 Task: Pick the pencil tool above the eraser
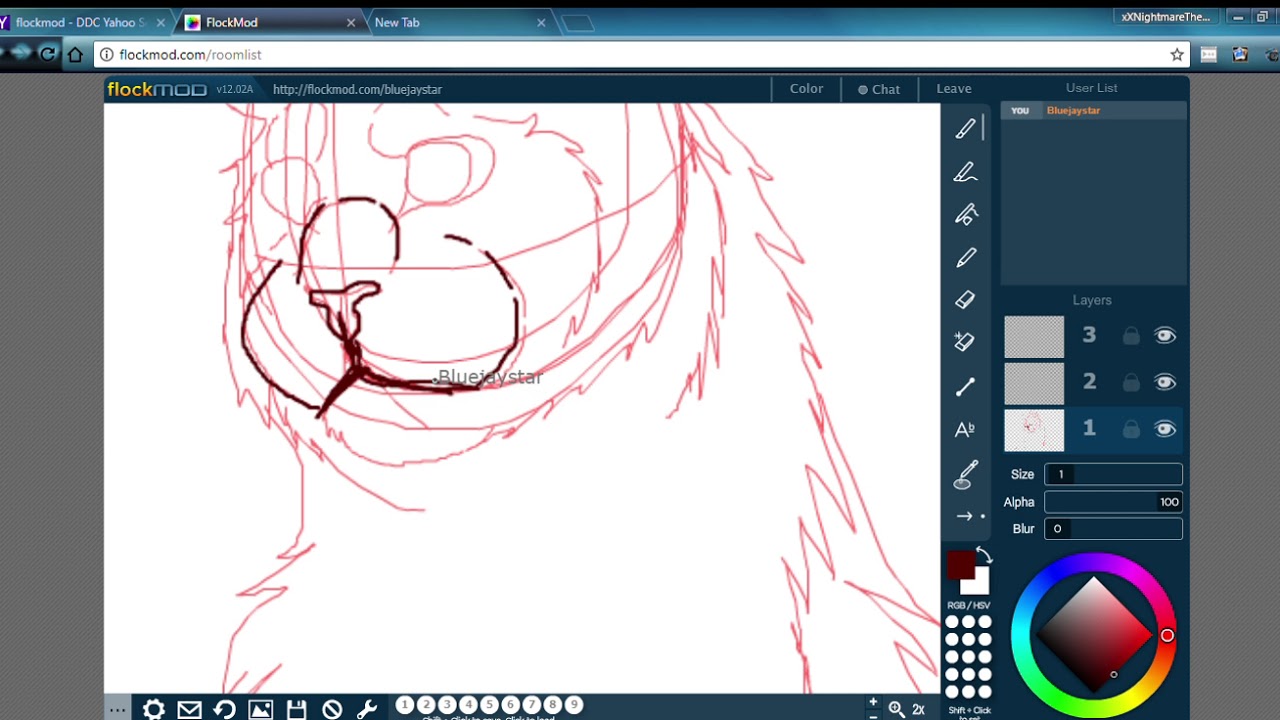tap(965, 258)
